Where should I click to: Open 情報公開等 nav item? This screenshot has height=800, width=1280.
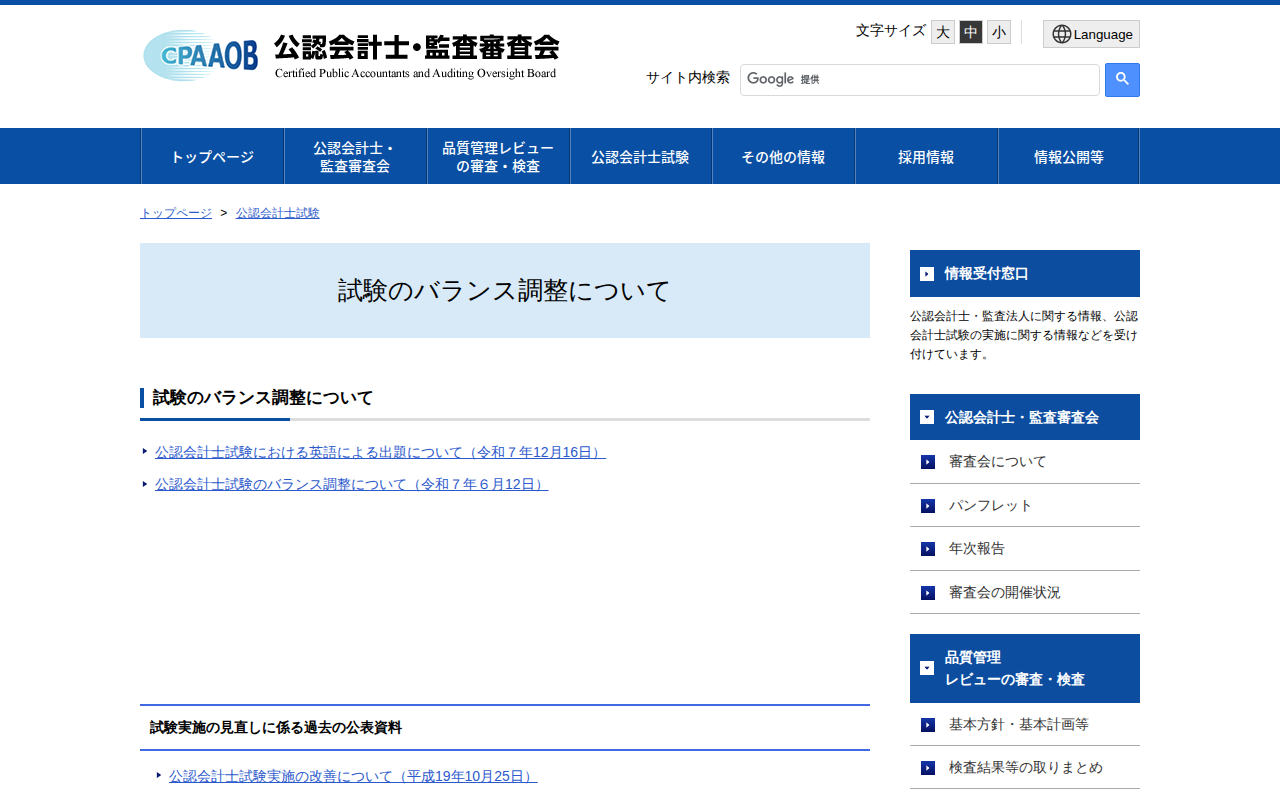point(1069,156)
